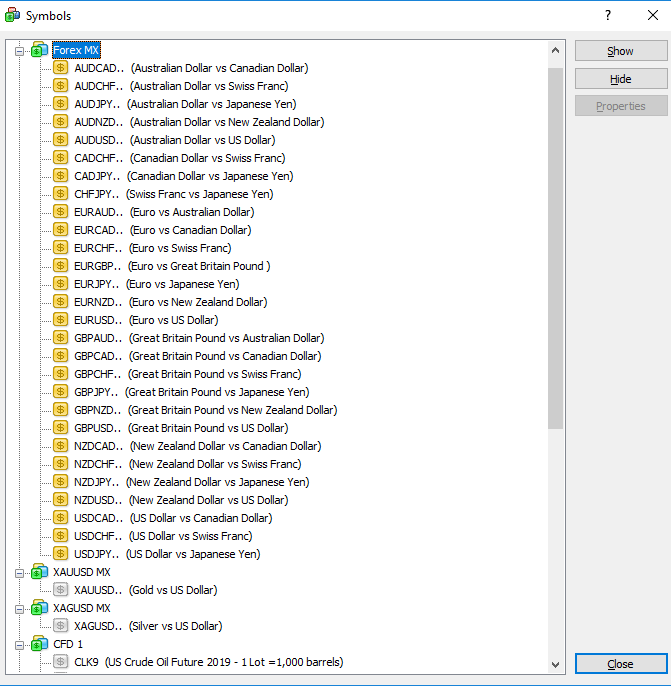Click the question mark help button
The image size is (671, 686).
608,15
